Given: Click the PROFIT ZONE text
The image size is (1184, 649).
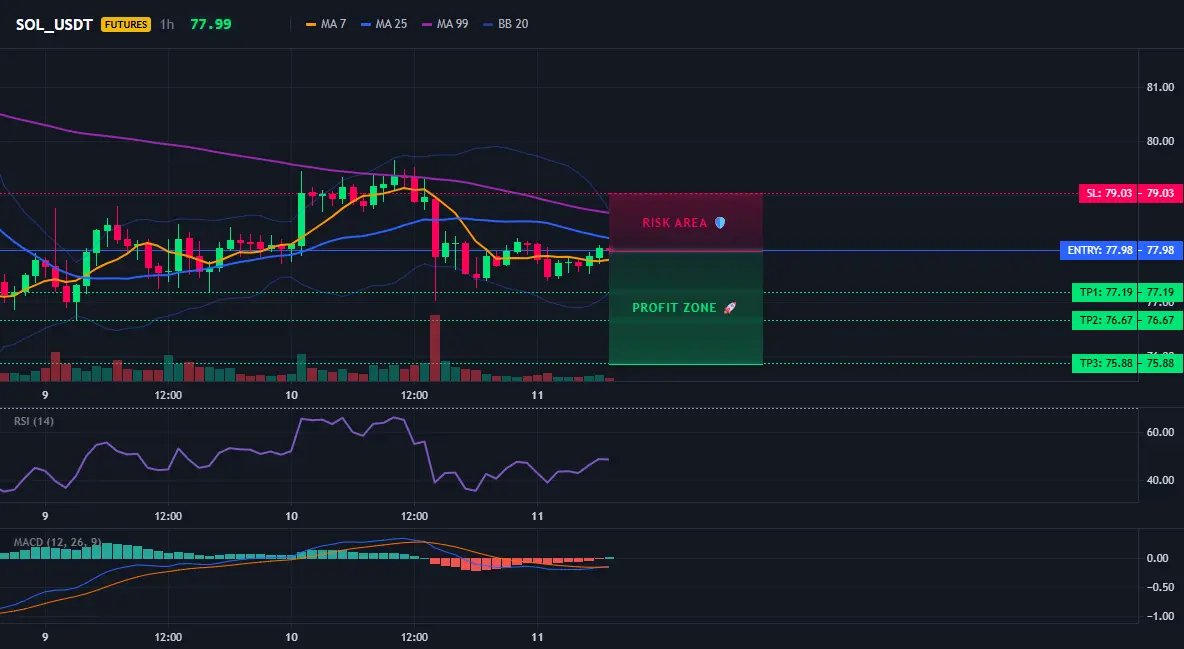Looking at the screenshot, I should tap(674, 308).
